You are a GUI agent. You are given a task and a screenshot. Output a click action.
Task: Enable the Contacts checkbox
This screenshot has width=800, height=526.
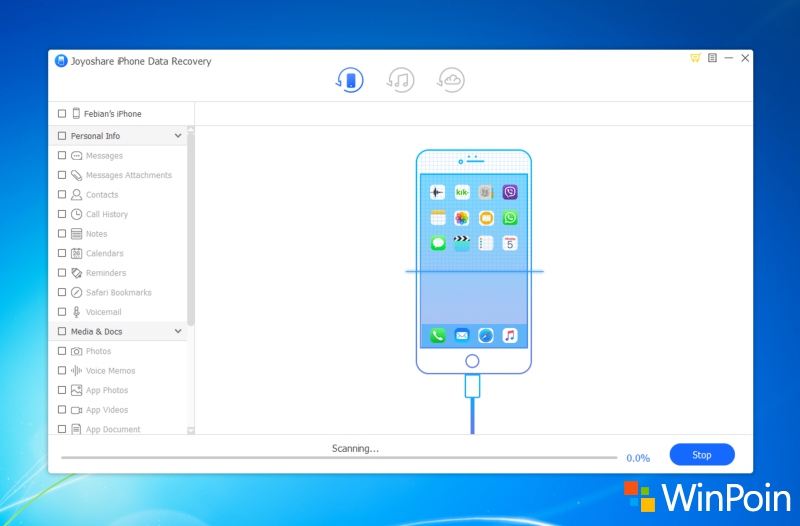(x=62, y=195)
